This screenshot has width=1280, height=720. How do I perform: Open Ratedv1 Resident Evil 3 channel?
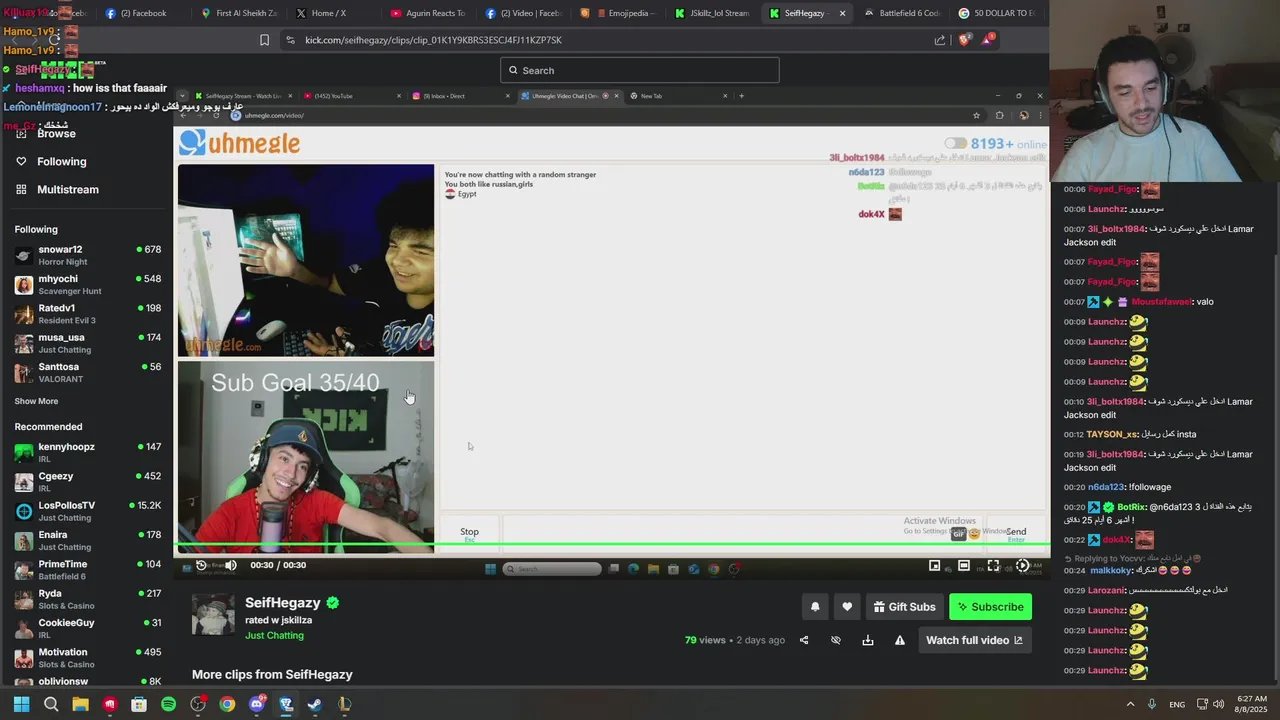click(x=87, y=314)
